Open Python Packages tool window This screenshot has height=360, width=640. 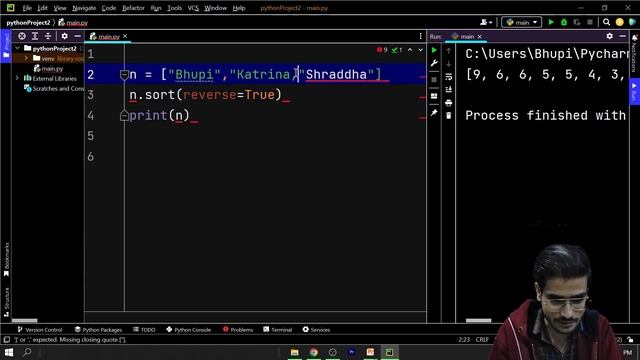point(98,329)
